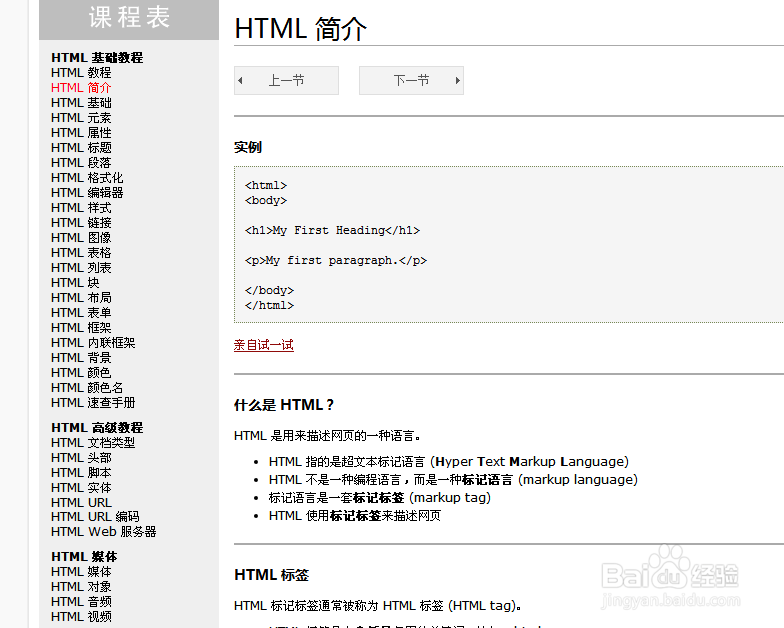Image resolution: width=784 pixels, height=628 pixels.
Task: Open HTML 布局 lesson
Action: (x=81, y=298)
